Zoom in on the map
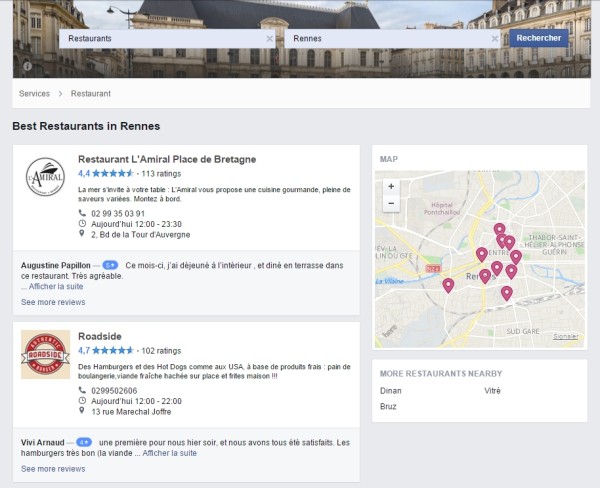The height and width of the screenshot is (488, 600). tap(391, 186)
